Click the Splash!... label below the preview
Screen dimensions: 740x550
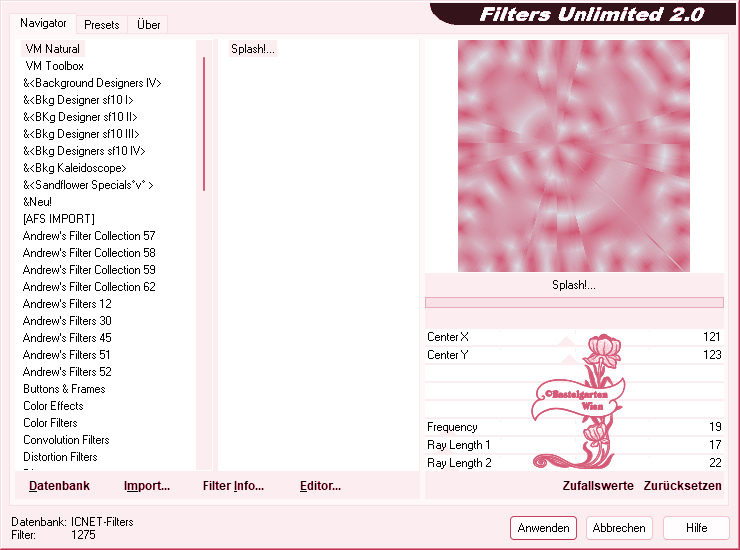click(x=573, y=285)
